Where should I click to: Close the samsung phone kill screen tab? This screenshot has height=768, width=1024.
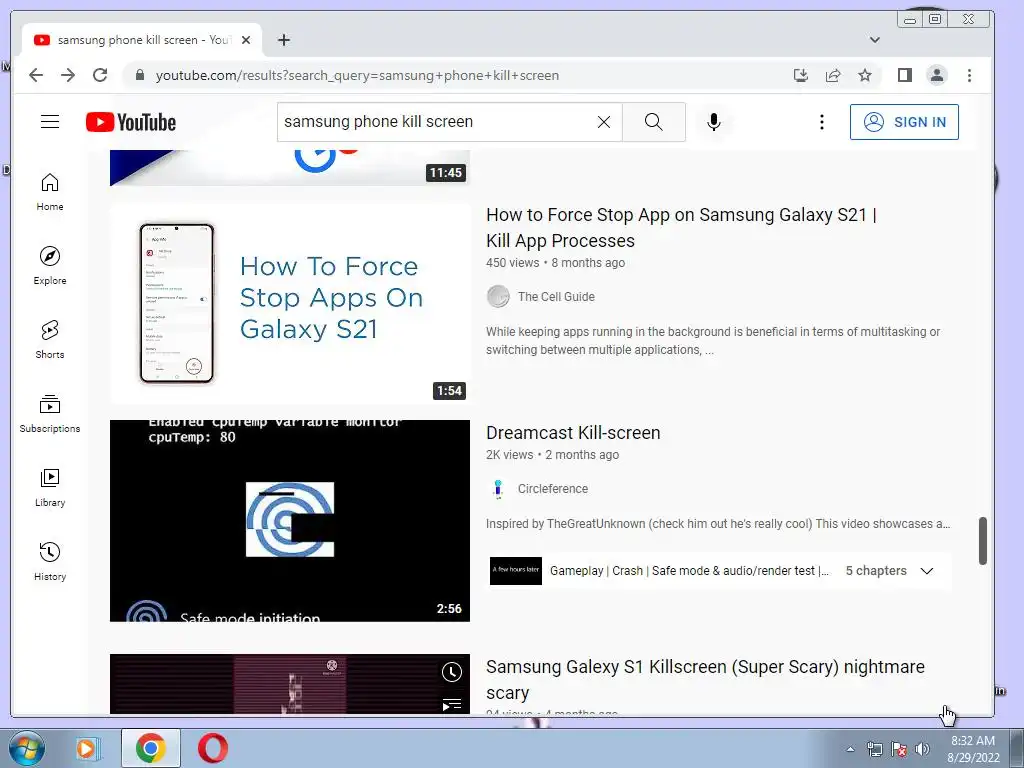tap(246, 40)
